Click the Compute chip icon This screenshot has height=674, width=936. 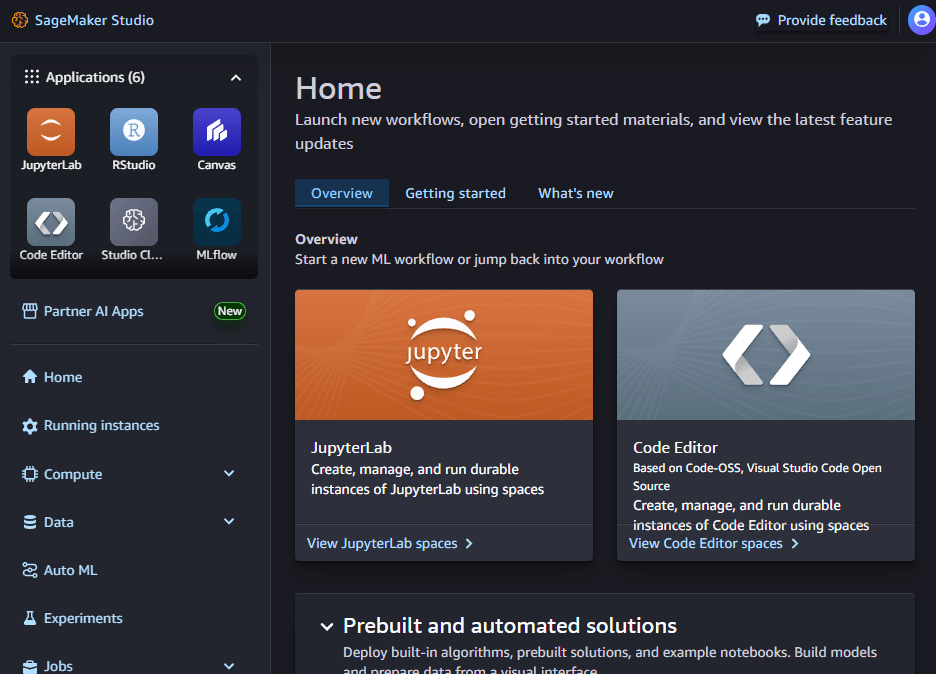point(30,474)
